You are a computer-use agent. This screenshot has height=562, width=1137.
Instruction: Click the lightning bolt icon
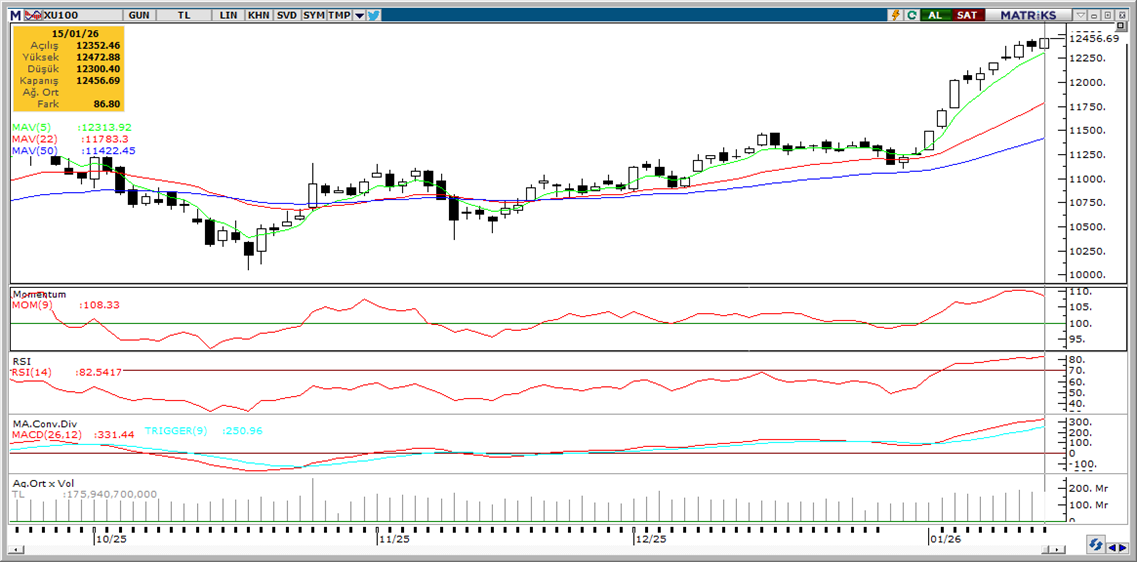[x=895, y=15]
